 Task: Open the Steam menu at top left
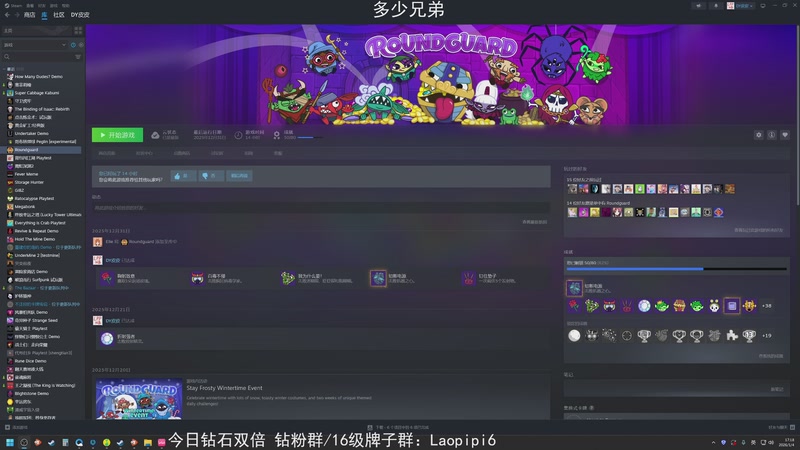coord(13,6)
